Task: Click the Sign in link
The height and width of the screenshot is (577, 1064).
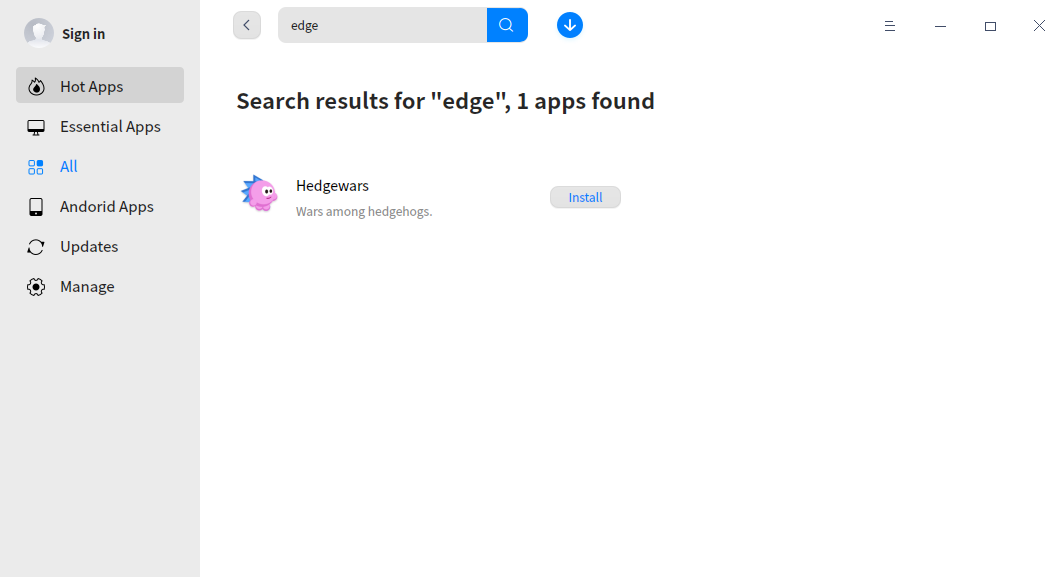Action: click(81, 32)
